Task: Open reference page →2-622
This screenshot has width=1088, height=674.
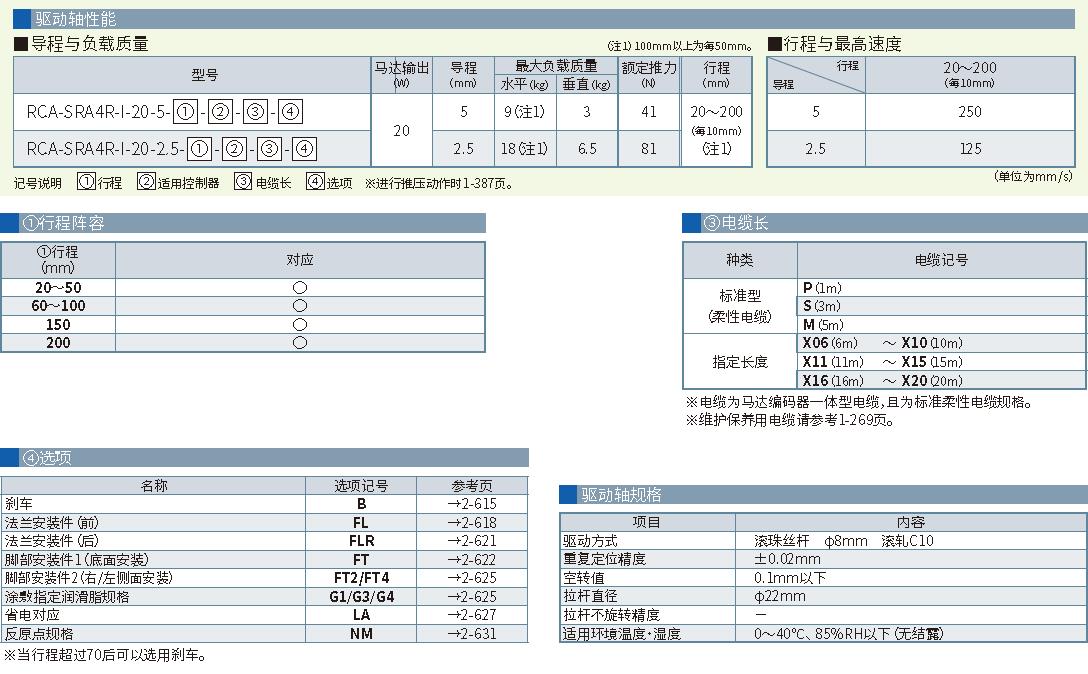Action: [x=472, y=559]
